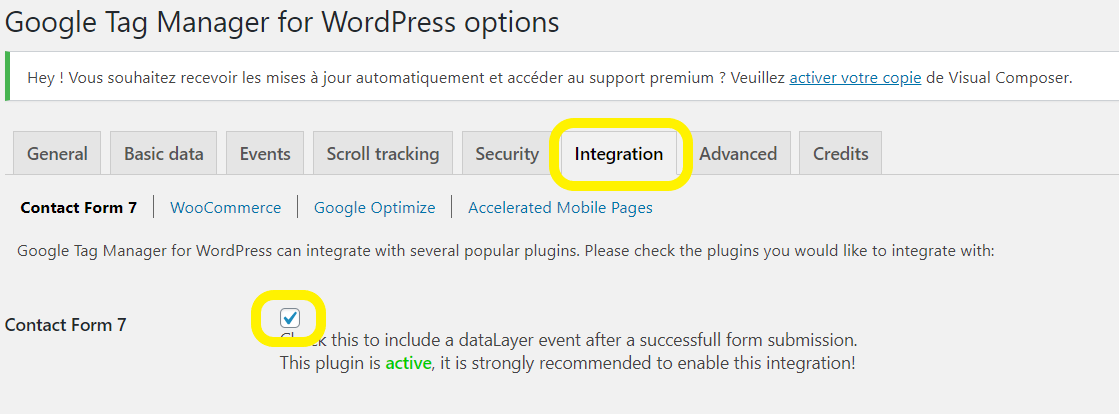This screenshot has width=1119, height=414.
Task: Click the "activer votre copie" link
Action: pyautogui.click(x=855, y=77)
